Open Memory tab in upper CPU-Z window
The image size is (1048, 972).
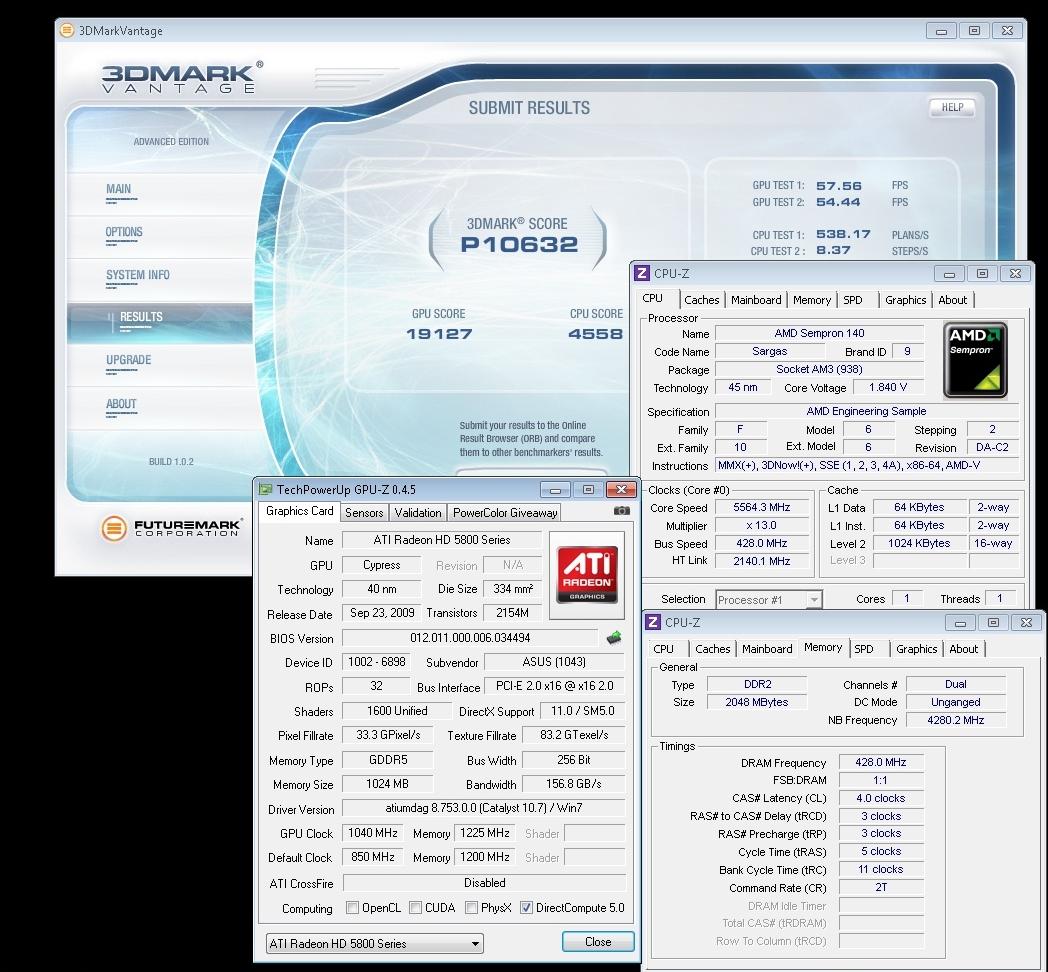[811, 300]
